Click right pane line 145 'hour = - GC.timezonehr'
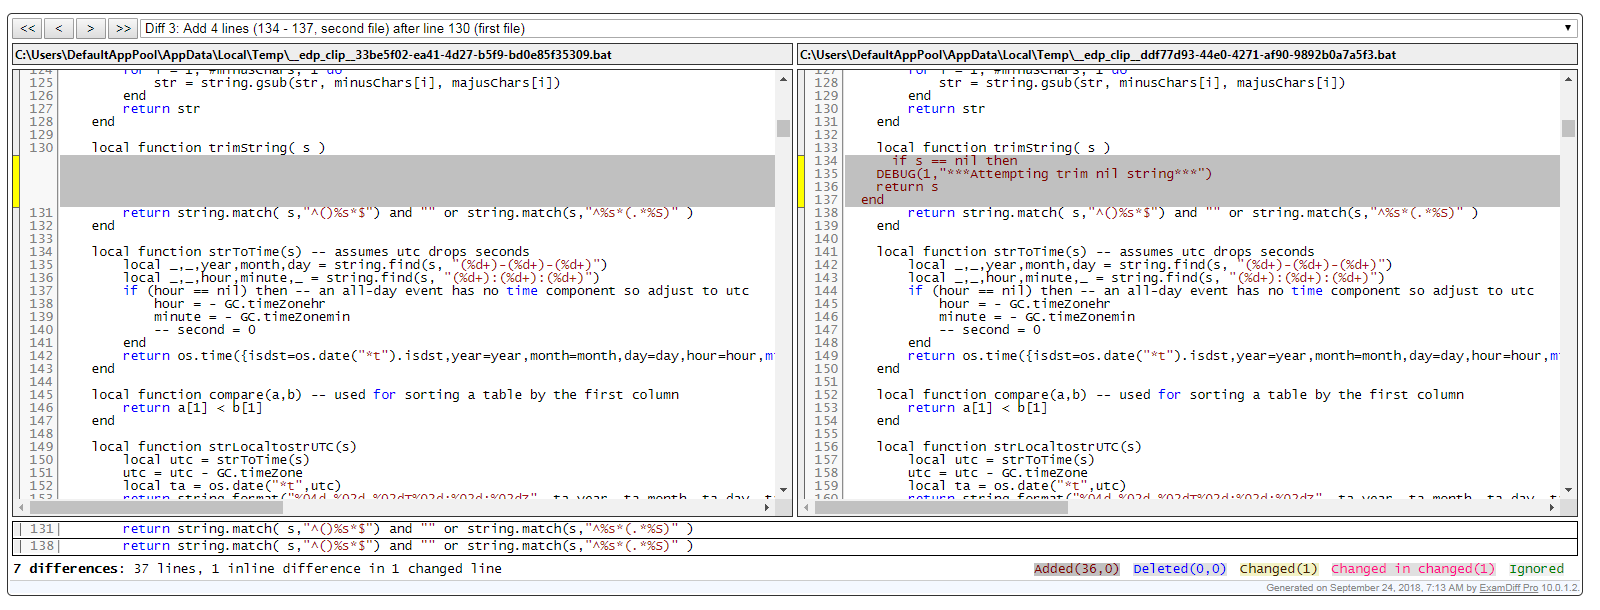This screenshot has width=1600, height=610. [x=1024, y=304]
